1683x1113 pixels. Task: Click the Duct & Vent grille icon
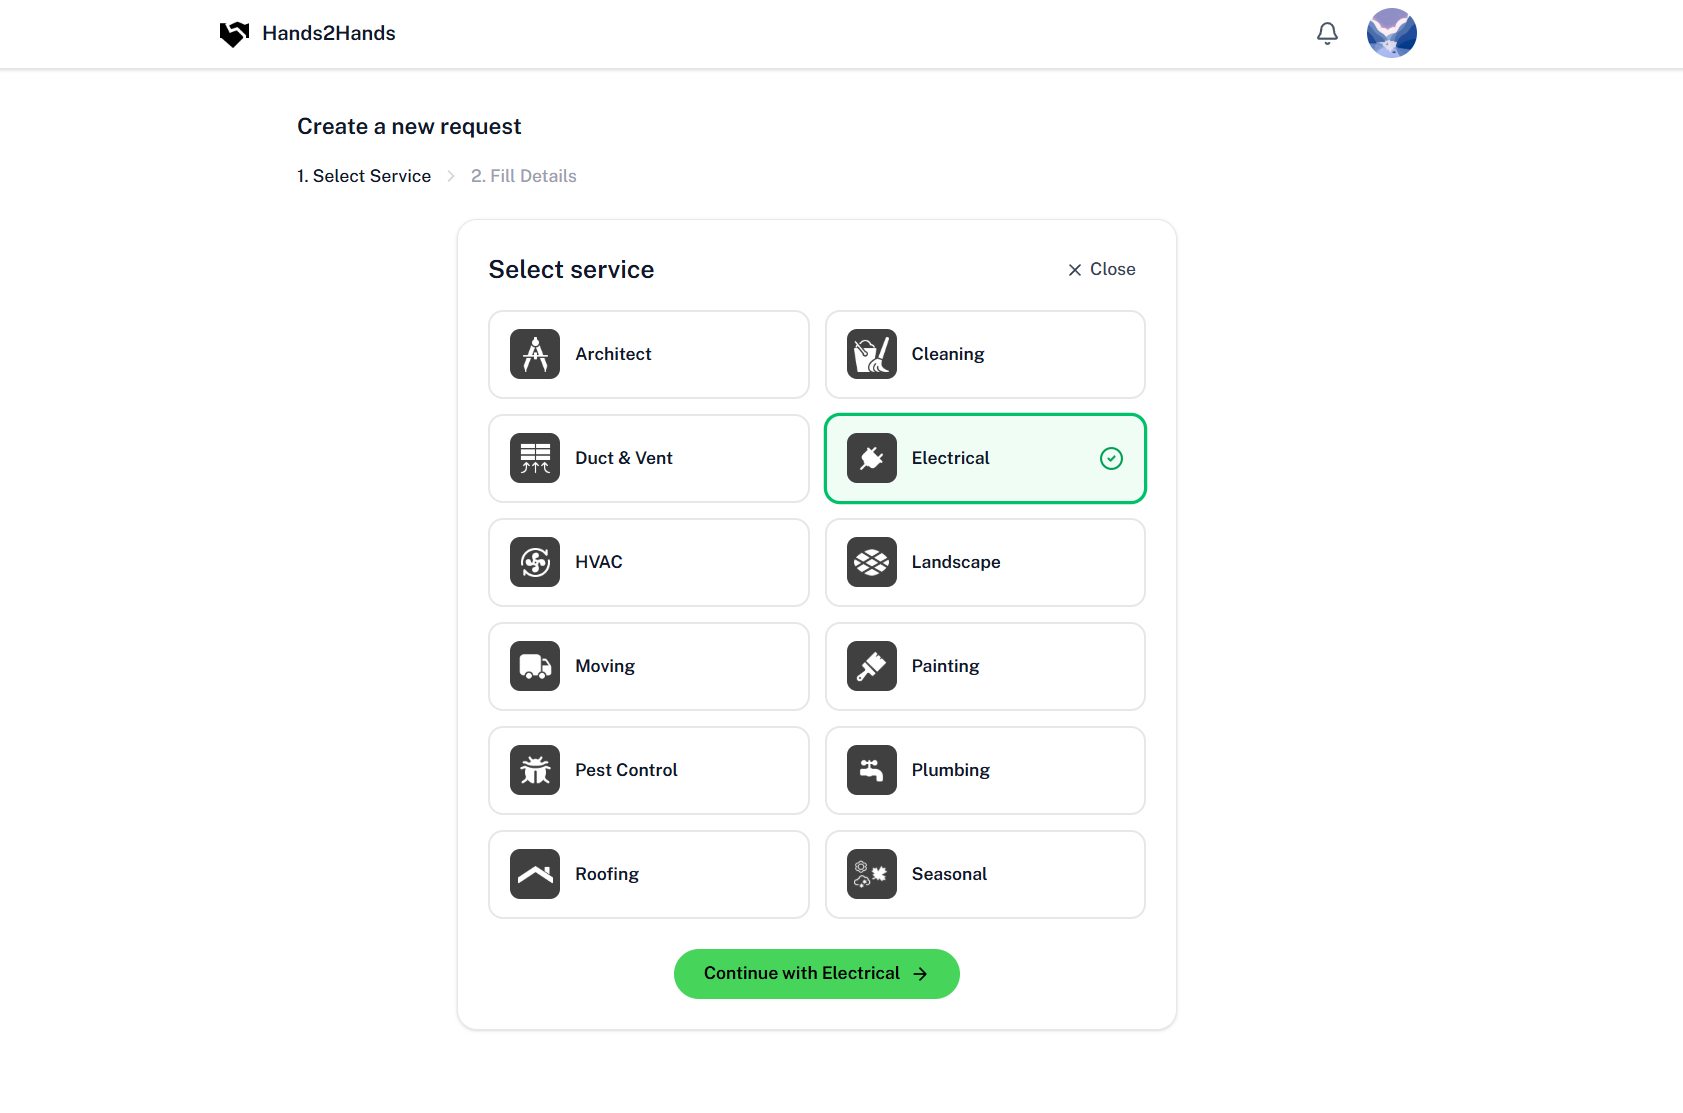pyautogui.click(x=535, y=458)
